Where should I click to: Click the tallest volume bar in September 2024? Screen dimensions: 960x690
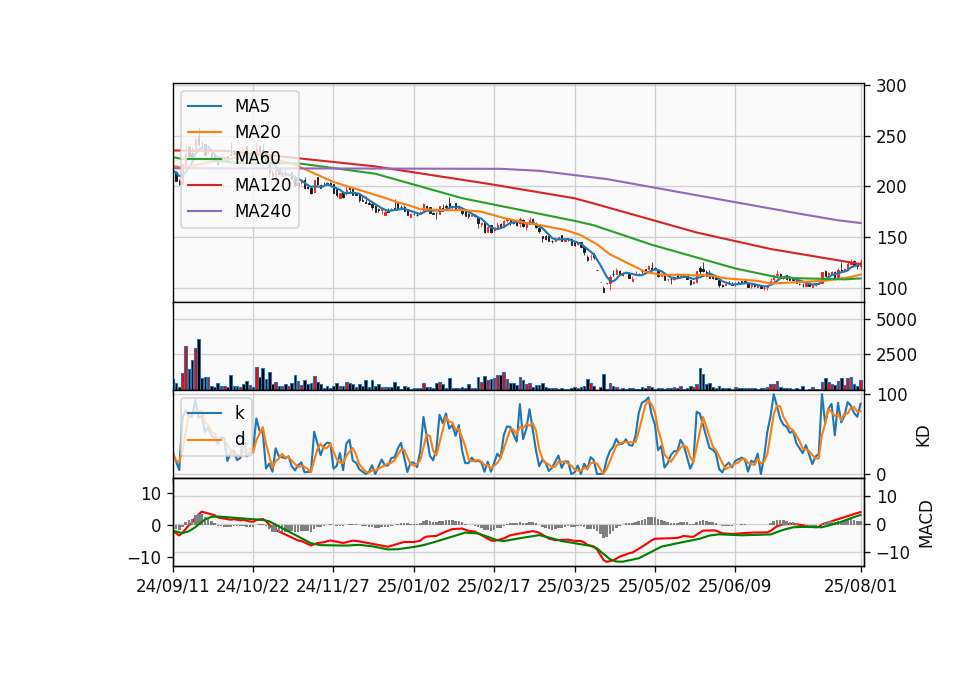[x=198, y=365]
